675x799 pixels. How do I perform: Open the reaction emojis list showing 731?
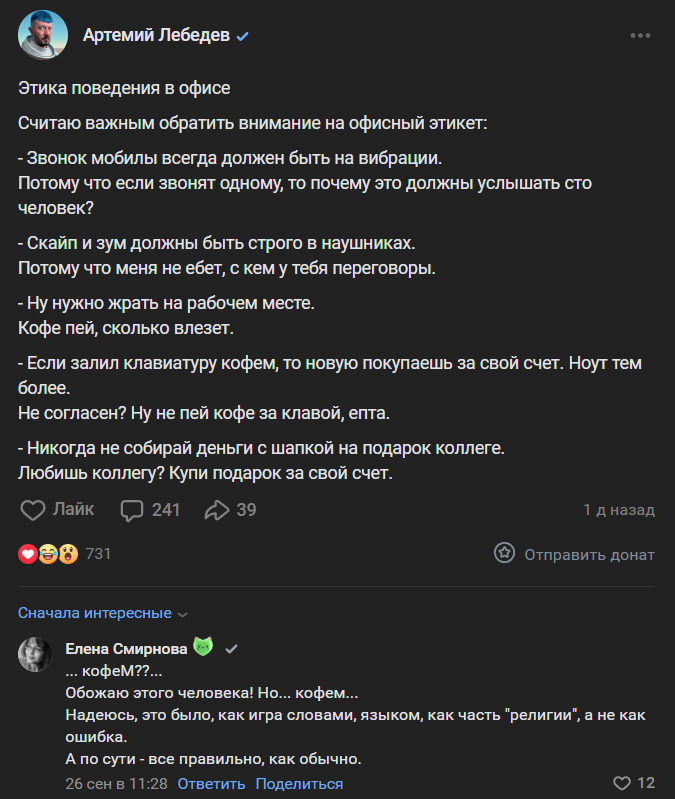[x=64, y=554]
